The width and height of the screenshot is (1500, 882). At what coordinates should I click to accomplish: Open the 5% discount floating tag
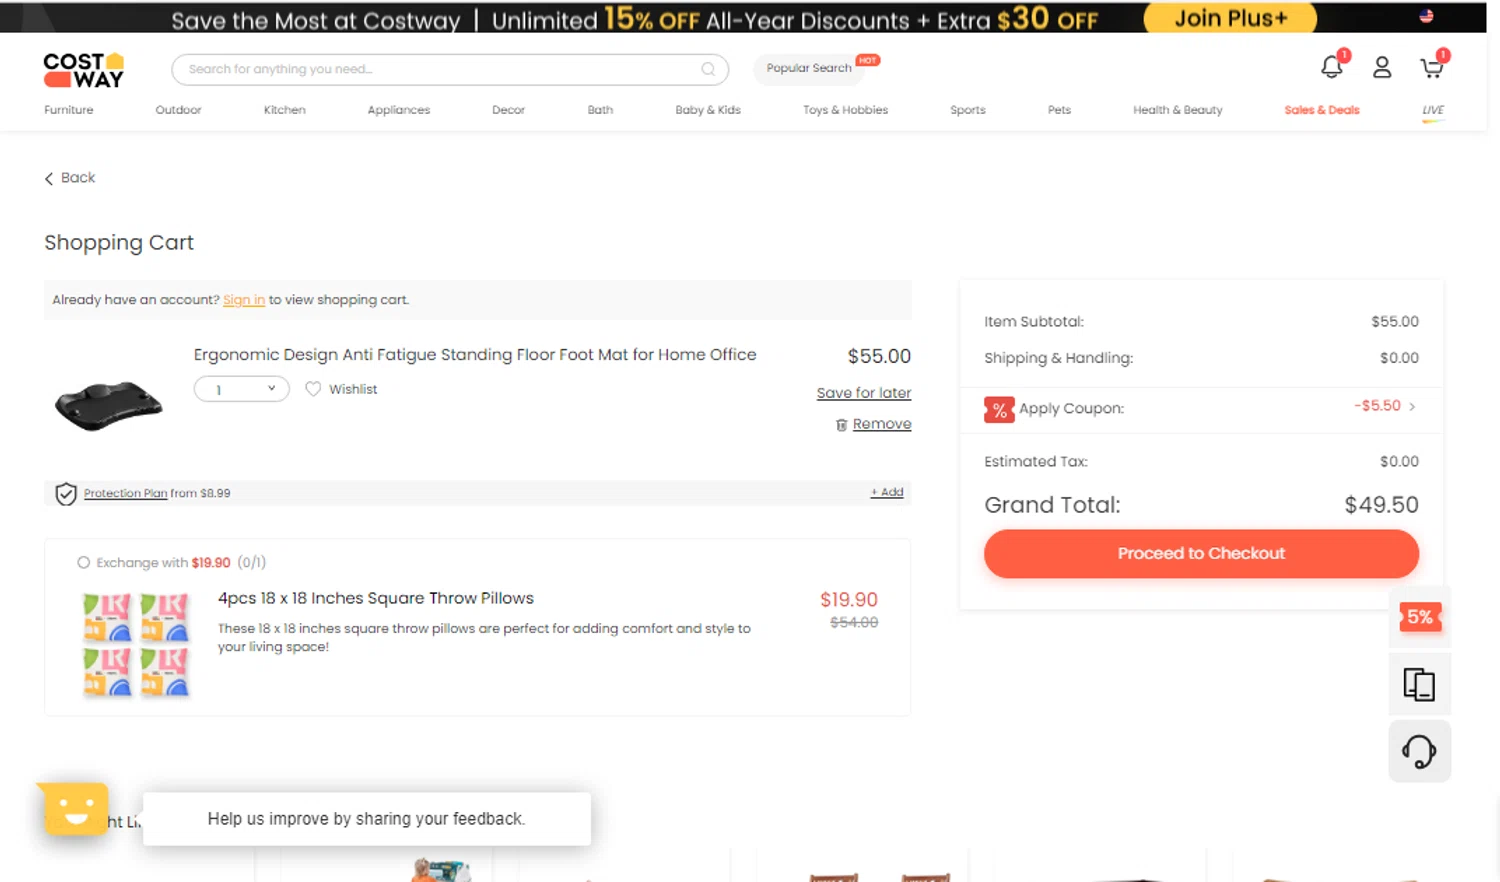tap(1419, 617)
